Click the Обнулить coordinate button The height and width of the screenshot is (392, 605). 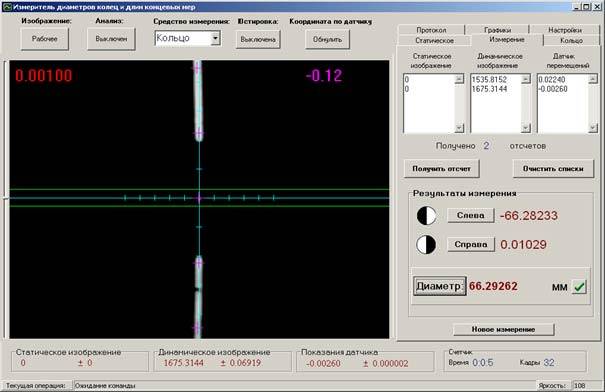(x=327, y=39)
